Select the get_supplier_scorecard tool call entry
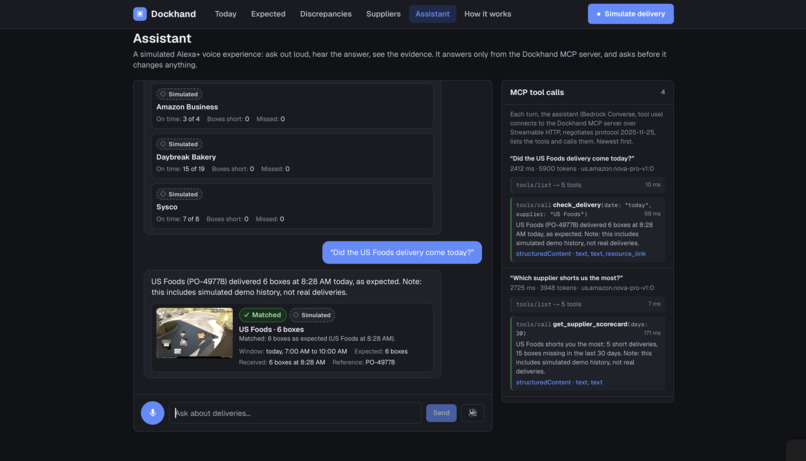The width and height of the screenshot is (806, 461). click(x=588, y=353)
